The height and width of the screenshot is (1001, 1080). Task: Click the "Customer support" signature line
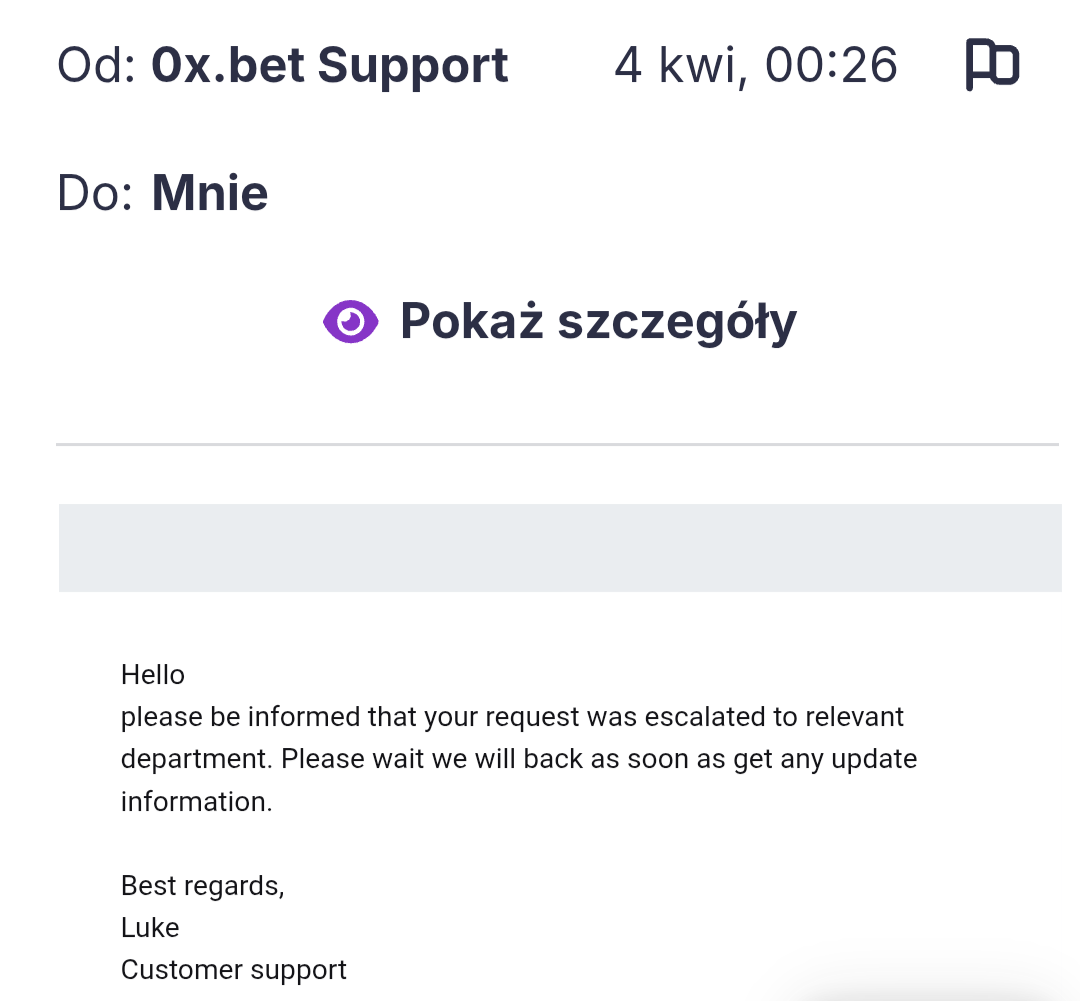(234, 970)
